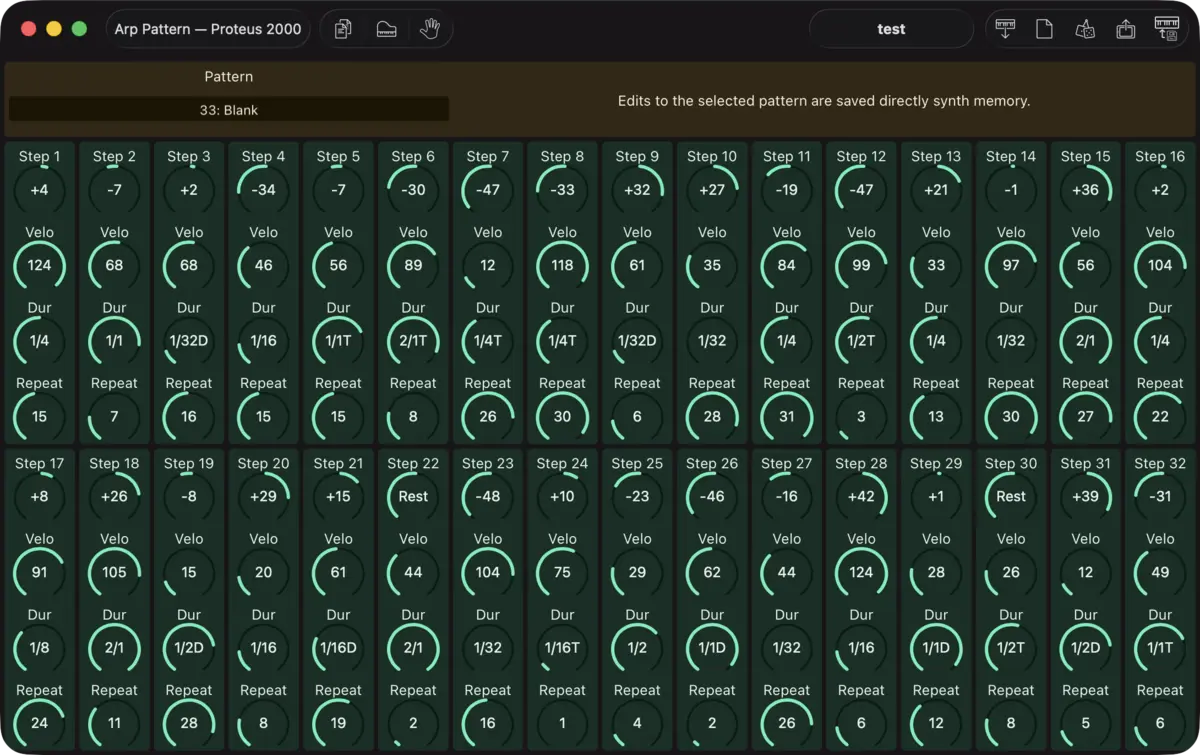This screenshot has height=755, width=1200.
Task: Click the blank new document icon
Action: point(1044,29)
